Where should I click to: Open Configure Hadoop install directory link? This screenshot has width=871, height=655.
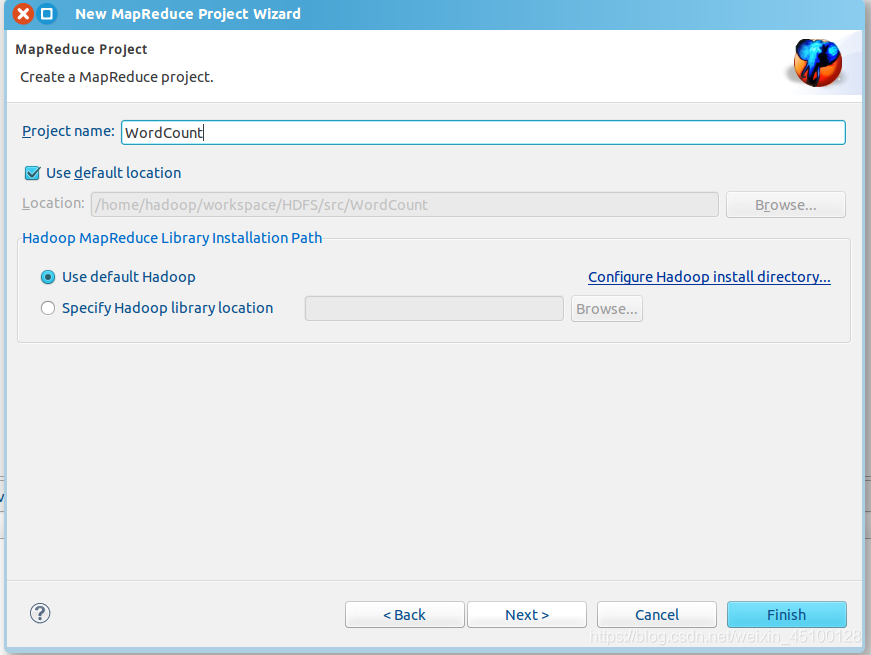tap(709, 277)
